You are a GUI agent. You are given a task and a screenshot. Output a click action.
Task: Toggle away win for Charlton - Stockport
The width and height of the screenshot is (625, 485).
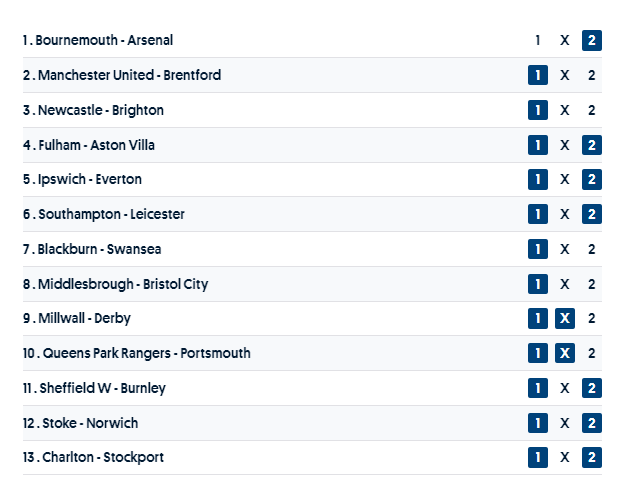point(592,458)
